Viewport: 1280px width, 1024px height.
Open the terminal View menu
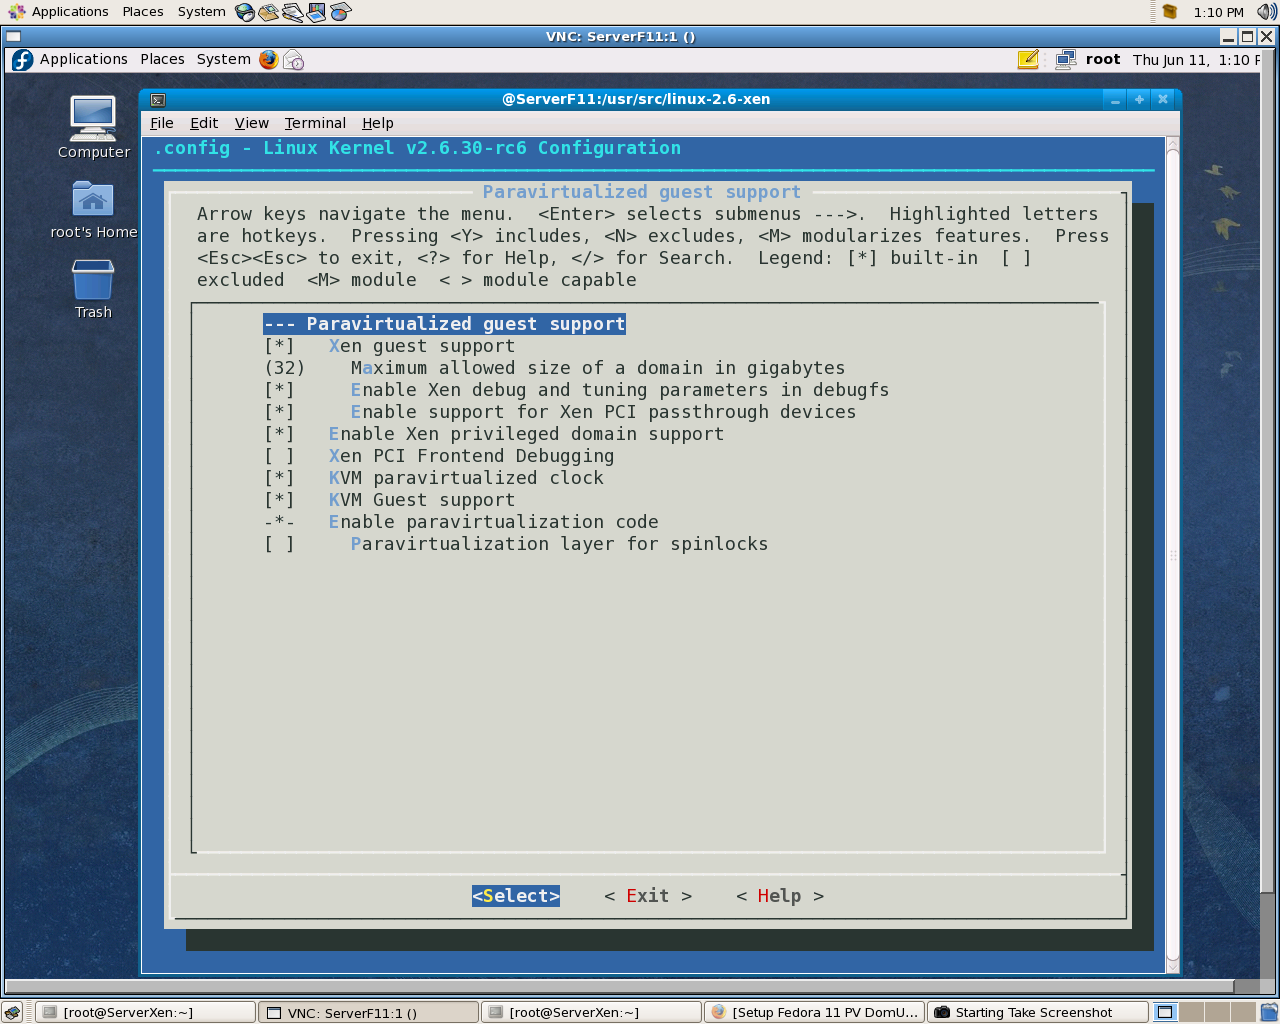tap(252, 123)
